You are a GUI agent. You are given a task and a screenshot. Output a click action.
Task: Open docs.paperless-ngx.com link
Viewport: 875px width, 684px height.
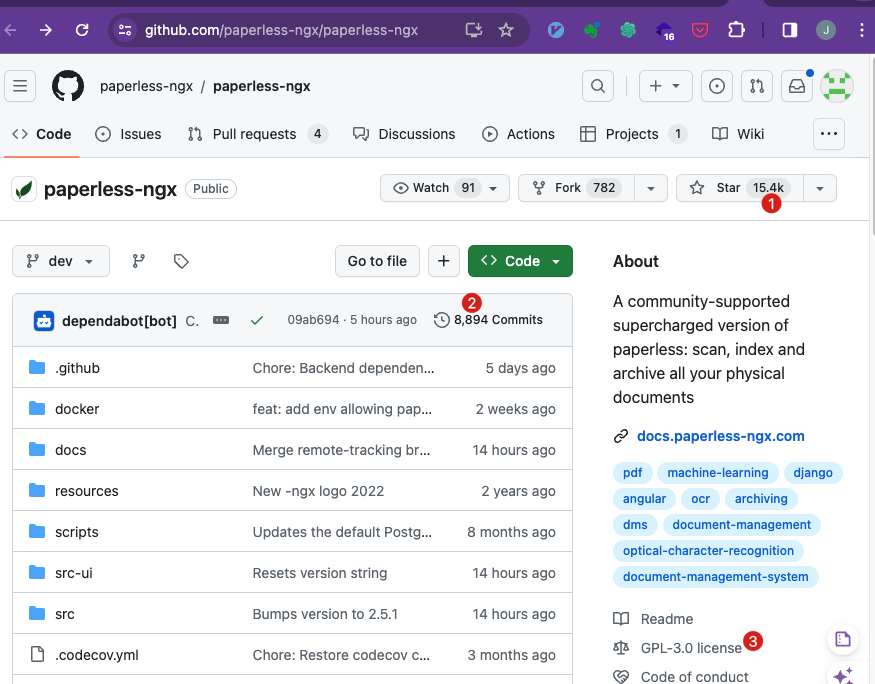point(720,436)
